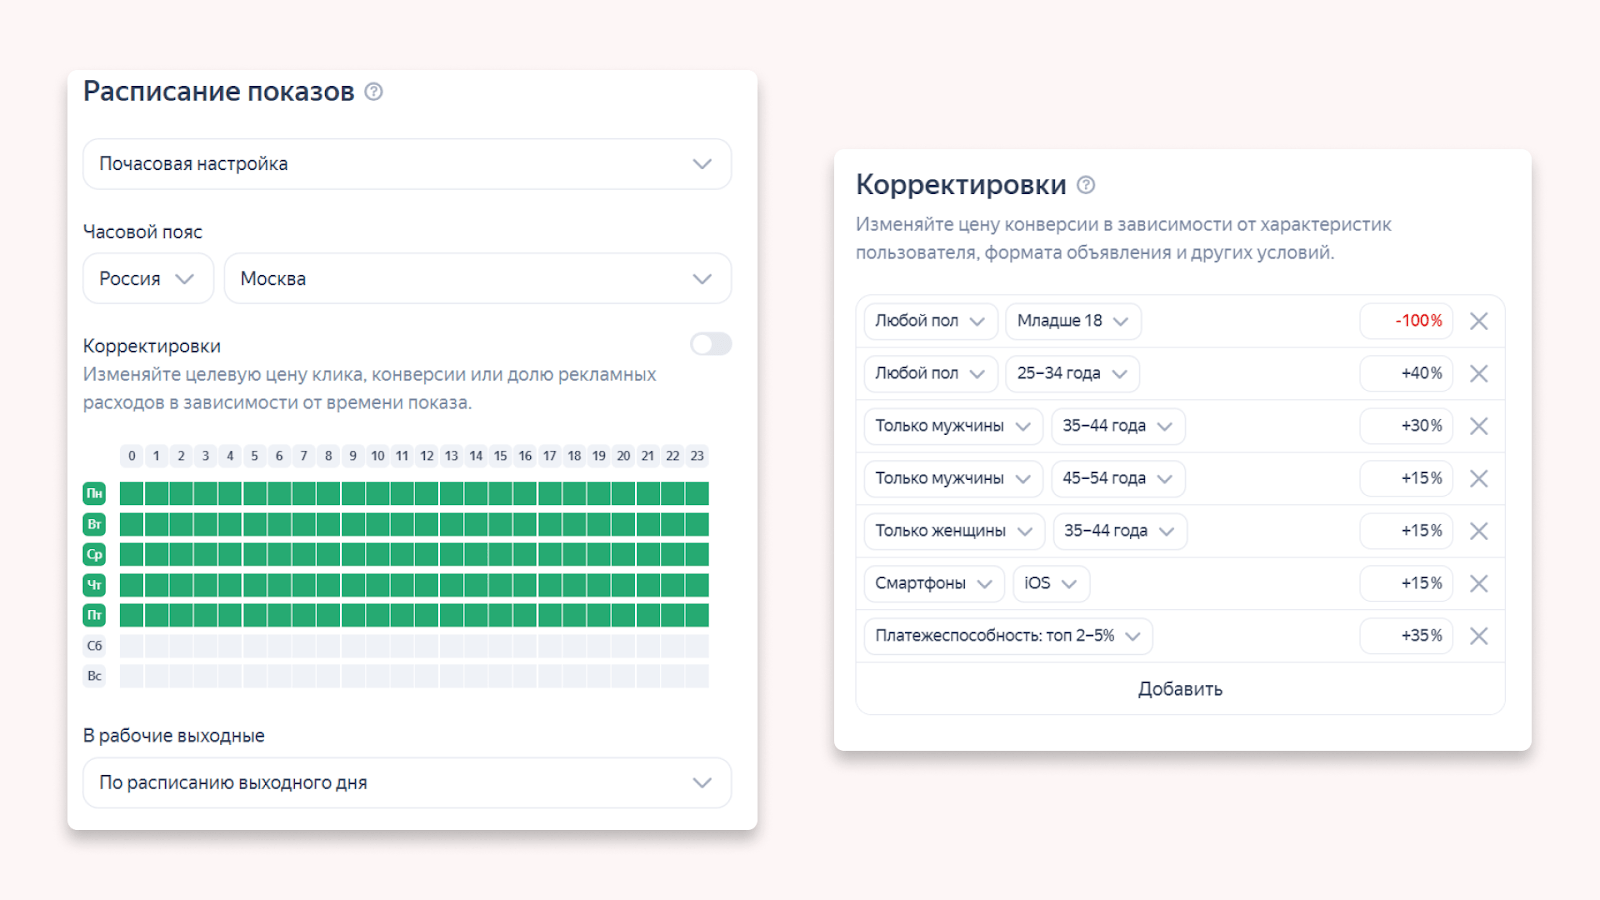Enable the schedule Корректировки toggle switch
The height and width of the screenshot is (900, 1600).
[711, 344]
